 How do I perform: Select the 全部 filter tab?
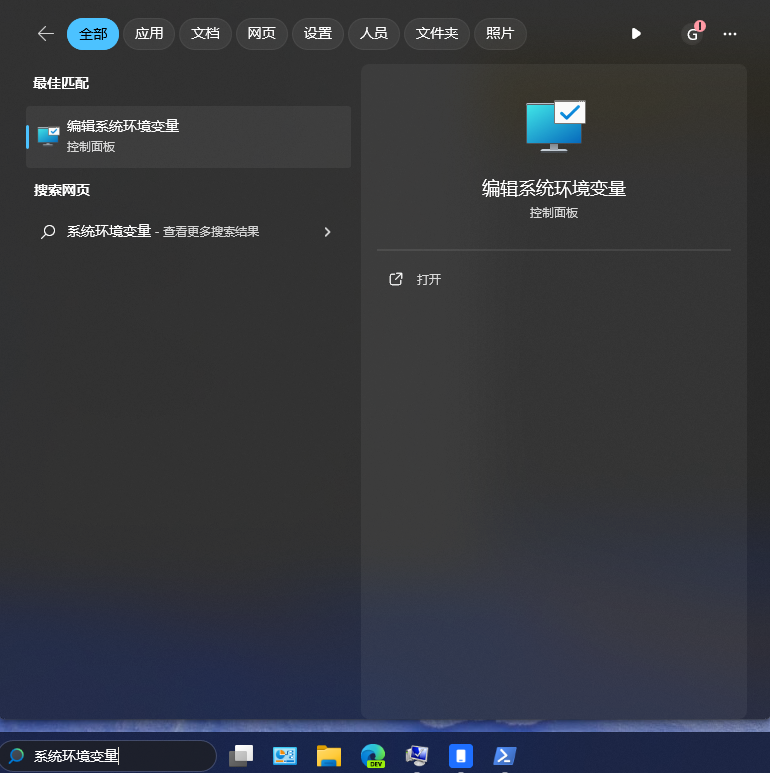[93, 34]
